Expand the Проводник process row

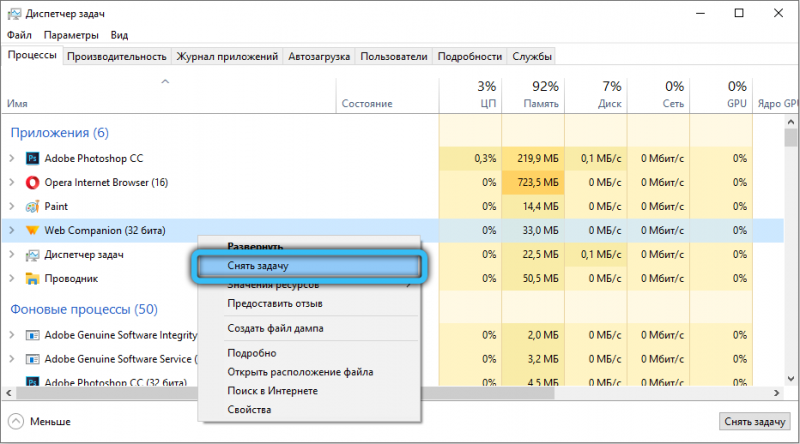click(x=12, y=278)
